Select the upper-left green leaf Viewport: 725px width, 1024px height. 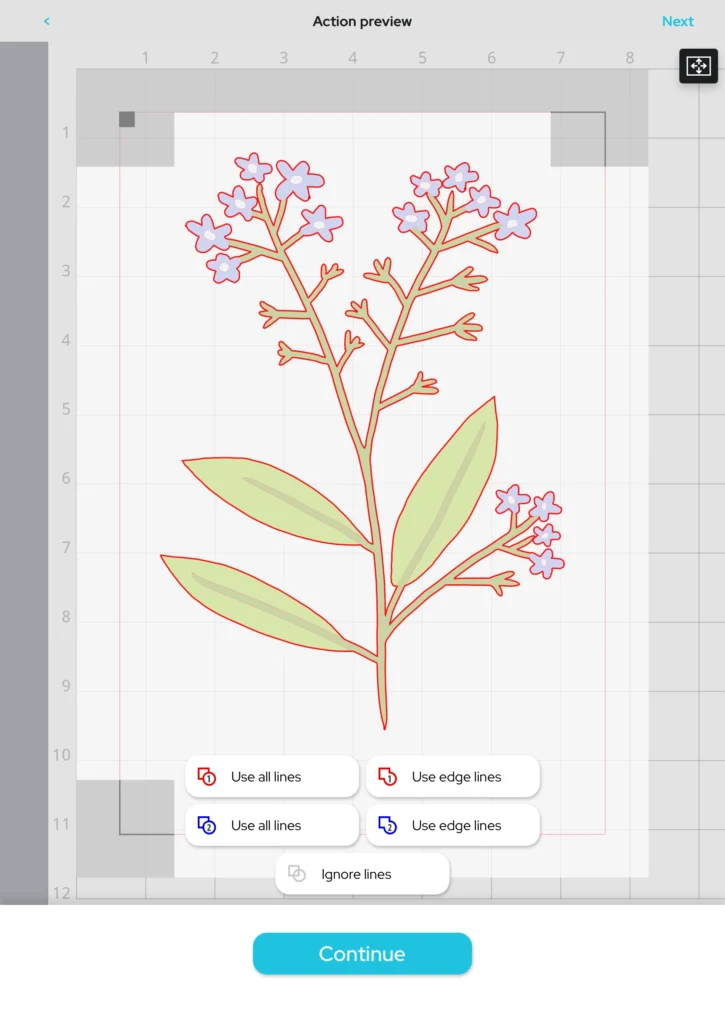[270, 495]
